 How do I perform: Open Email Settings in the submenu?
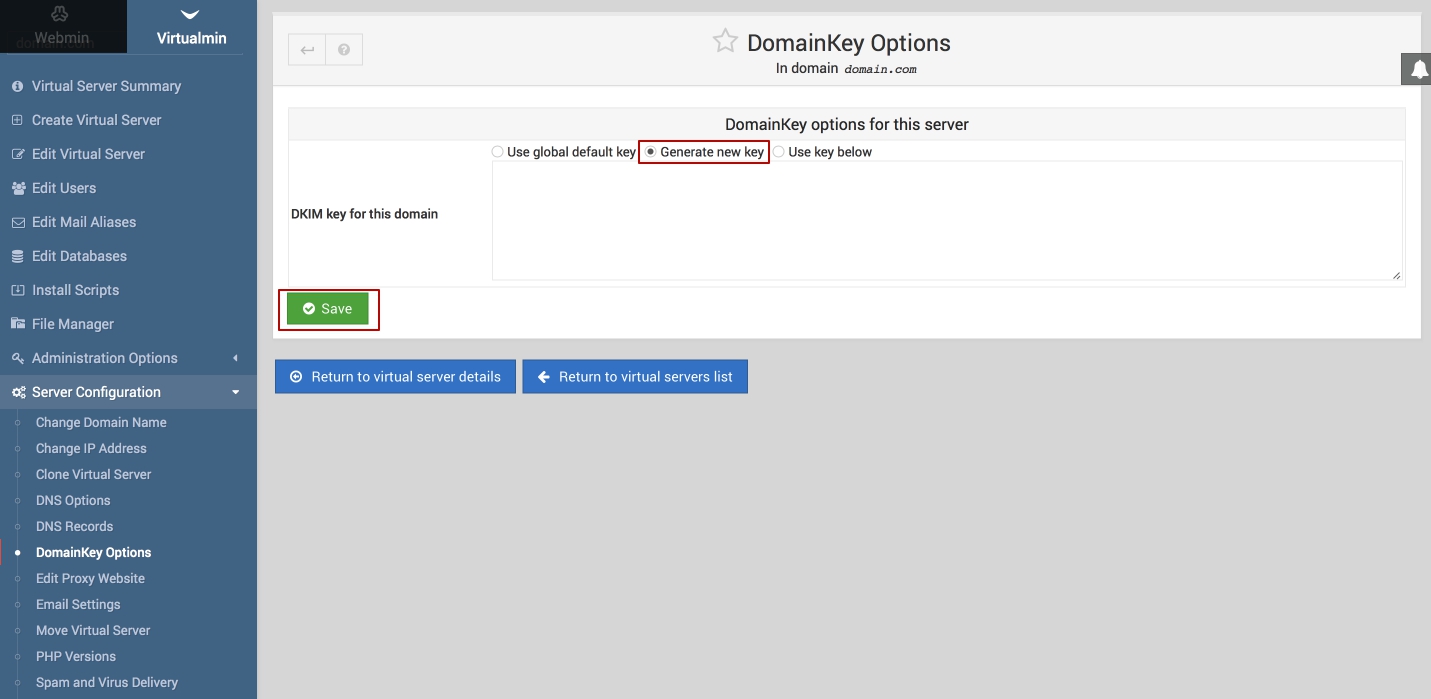(x=78, y=604)
